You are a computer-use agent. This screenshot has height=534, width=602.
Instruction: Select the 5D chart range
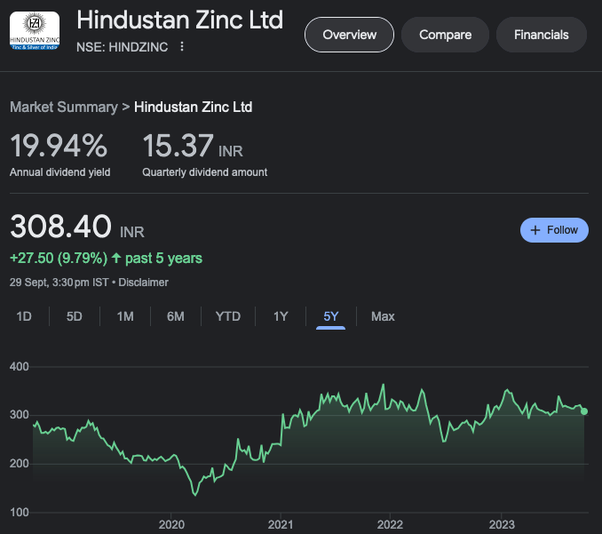(74, 316)
